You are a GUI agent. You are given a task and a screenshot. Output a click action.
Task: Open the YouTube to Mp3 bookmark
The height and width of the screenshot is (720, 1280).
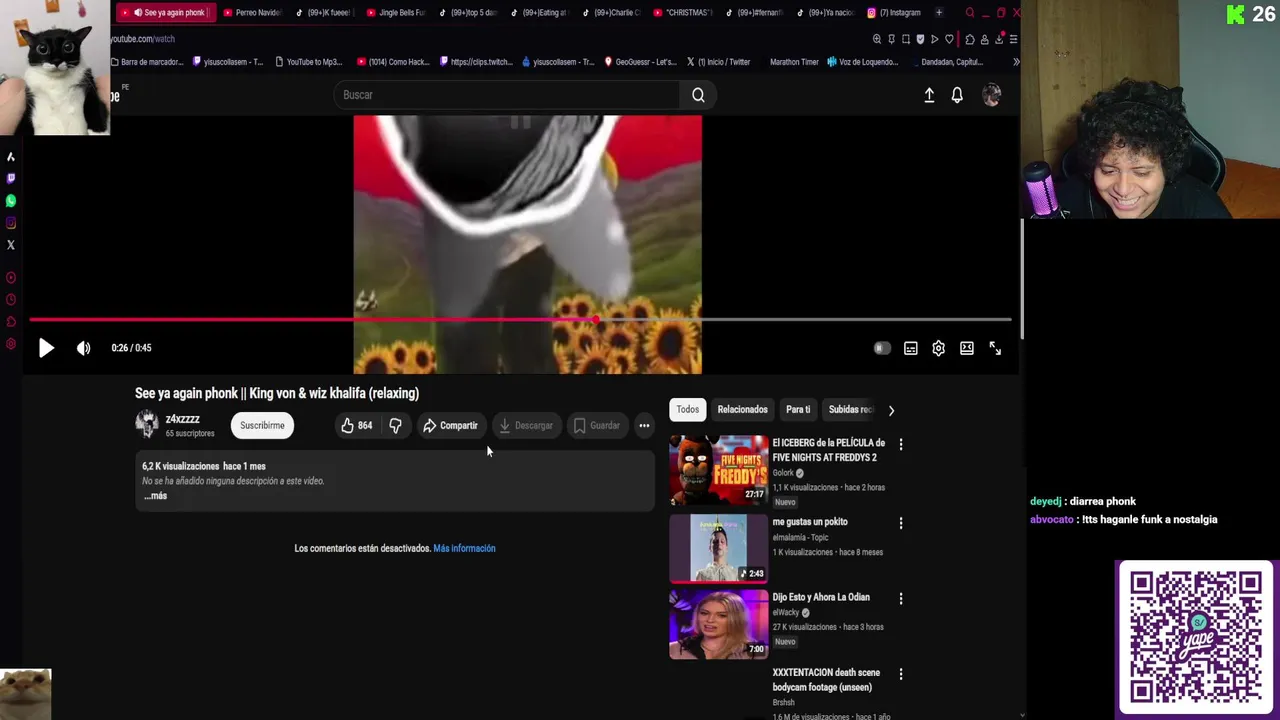coord(308,62)
